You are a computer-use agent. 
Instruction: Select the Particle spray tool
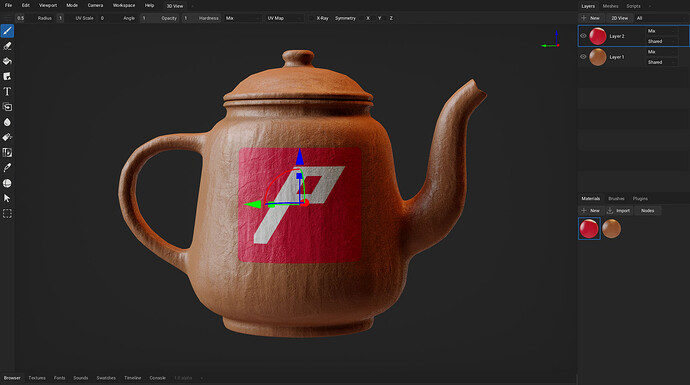pos(7,137)
